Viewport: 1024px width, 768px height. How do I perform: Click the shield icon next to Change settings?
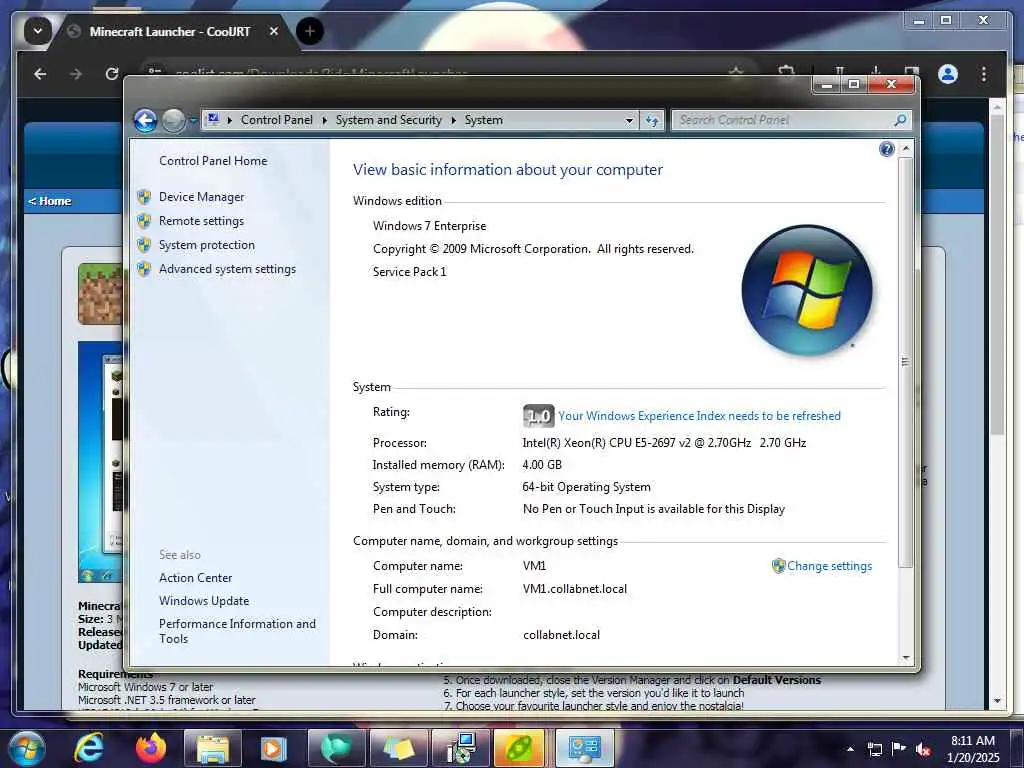[778, 566]
